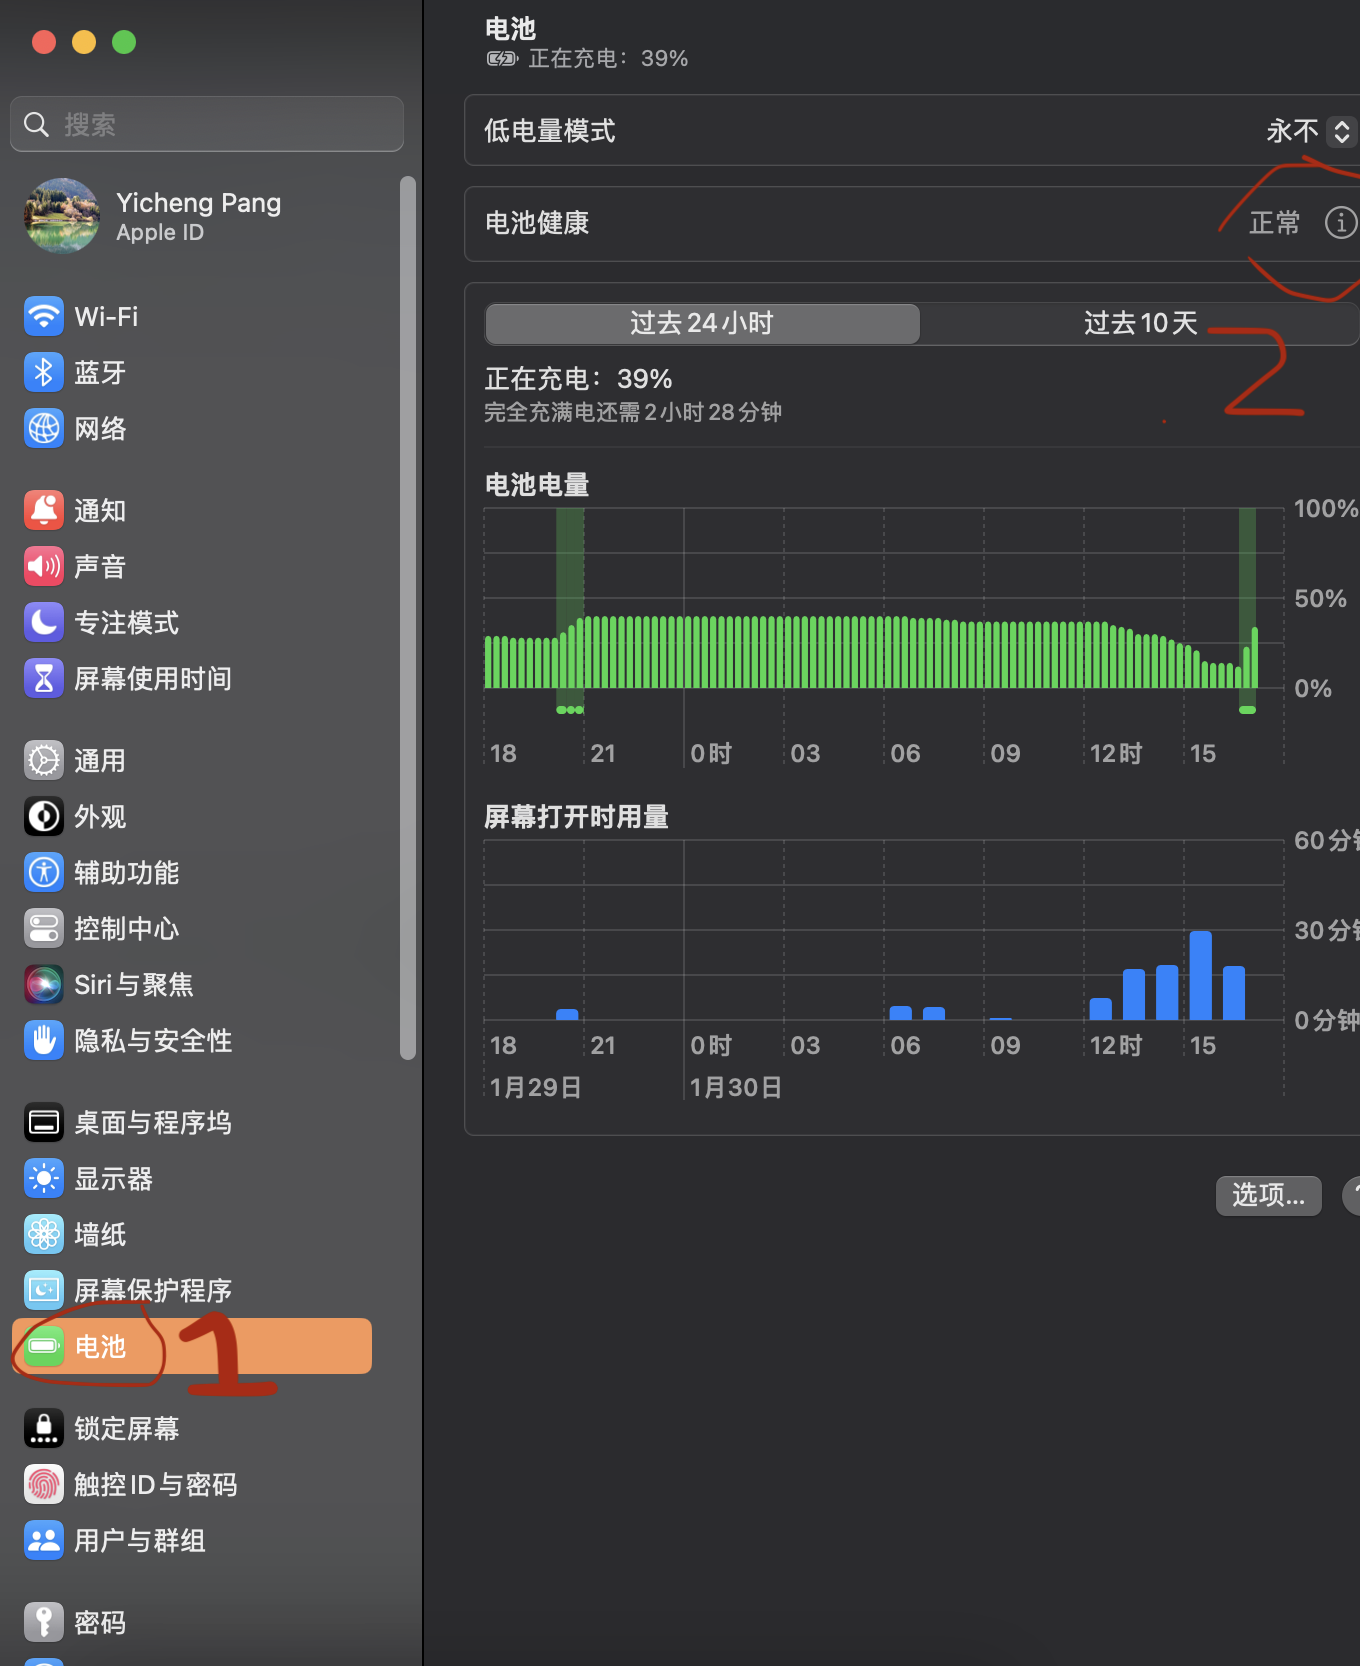Image resolution: width=1360 pixels, height=1666 pixels.
Task: Open Yicheng Pang Apple ID account
Action: (198, 217)
